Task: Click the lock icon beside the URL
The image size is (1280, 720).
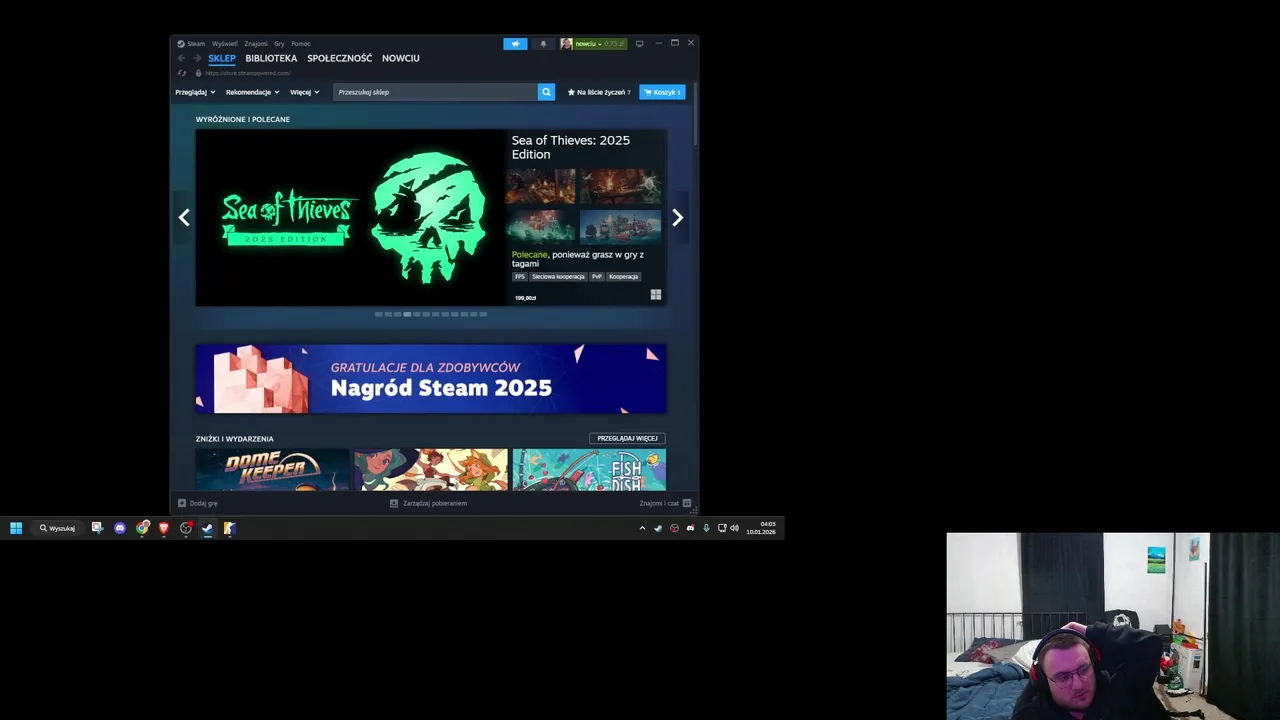Action: pyautogui.click(x=198, y=73)
